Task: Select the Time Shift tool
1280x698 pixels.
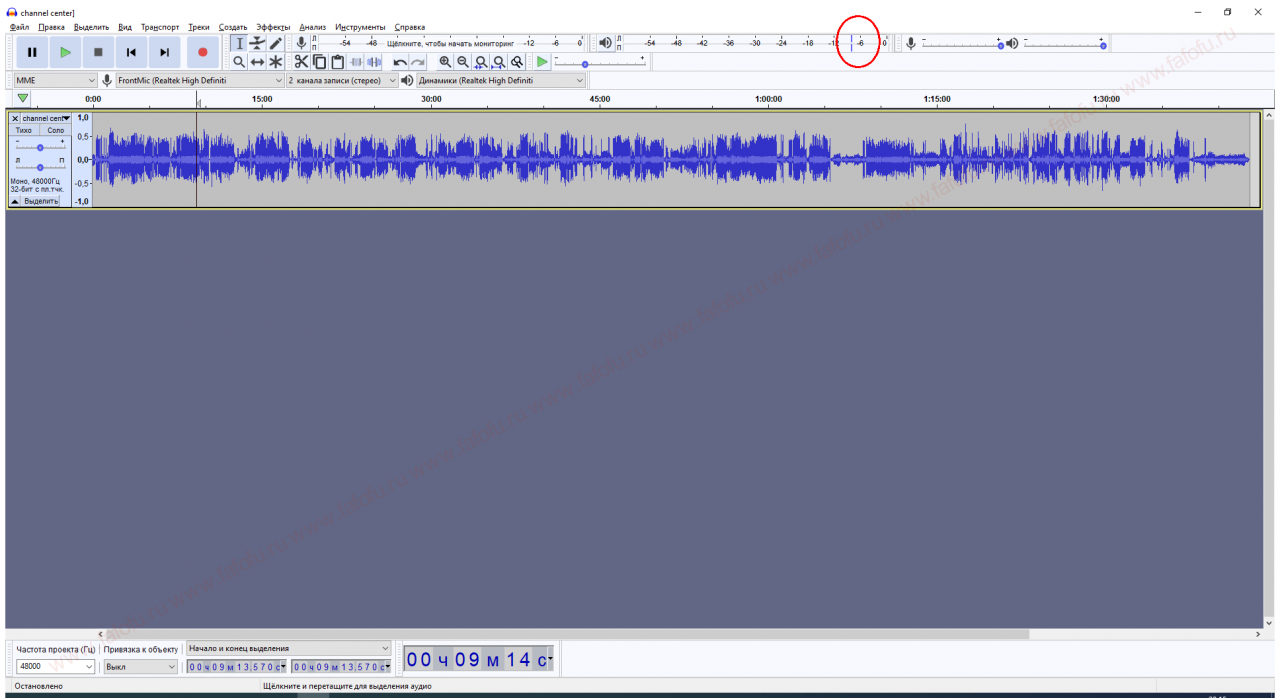Action: (257, 62)
